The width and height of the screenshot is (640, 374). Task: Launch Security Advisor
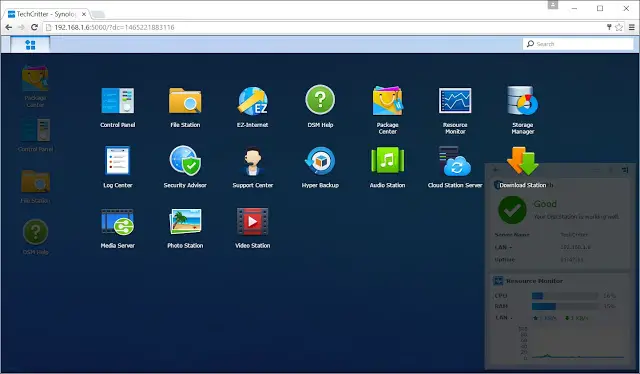click(x=185, y=167)
